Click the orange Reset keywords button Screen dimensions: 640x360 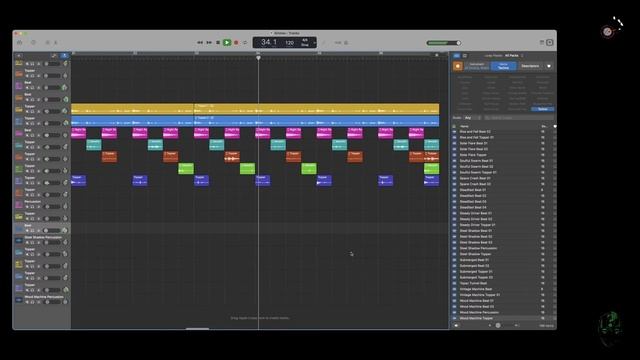(458, 66)
